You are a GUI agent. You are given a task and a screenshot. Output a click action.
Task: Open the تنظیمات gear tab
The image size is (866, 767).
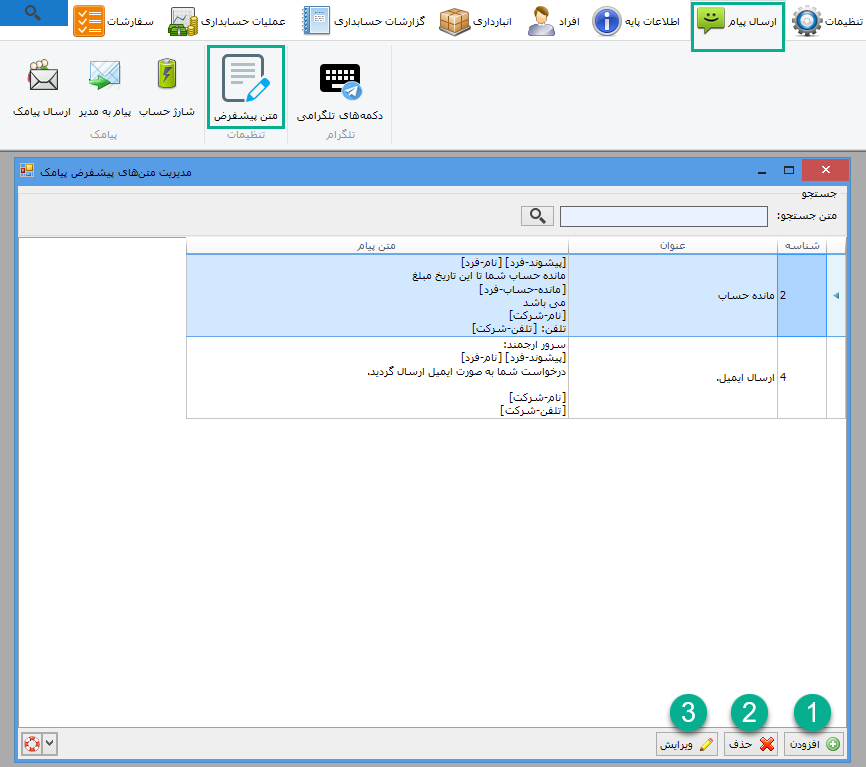(x=827, y=21)
